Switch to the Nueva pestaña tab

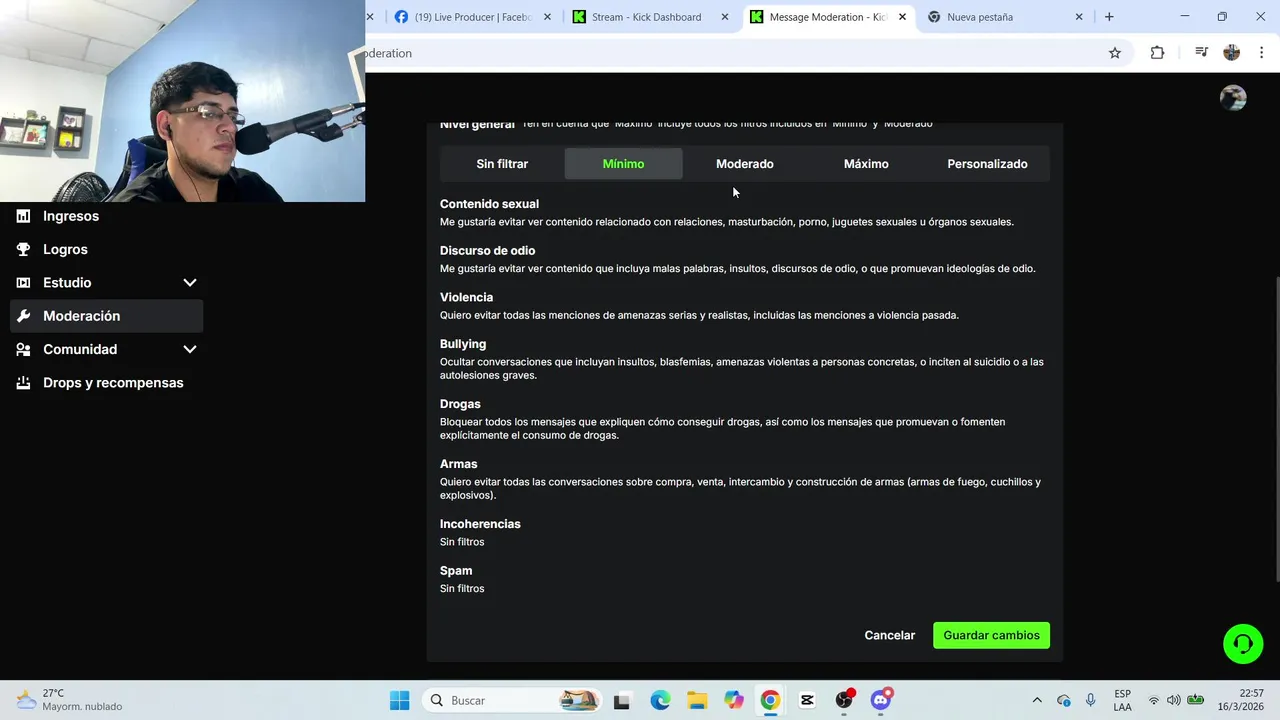pos(1005,17)
